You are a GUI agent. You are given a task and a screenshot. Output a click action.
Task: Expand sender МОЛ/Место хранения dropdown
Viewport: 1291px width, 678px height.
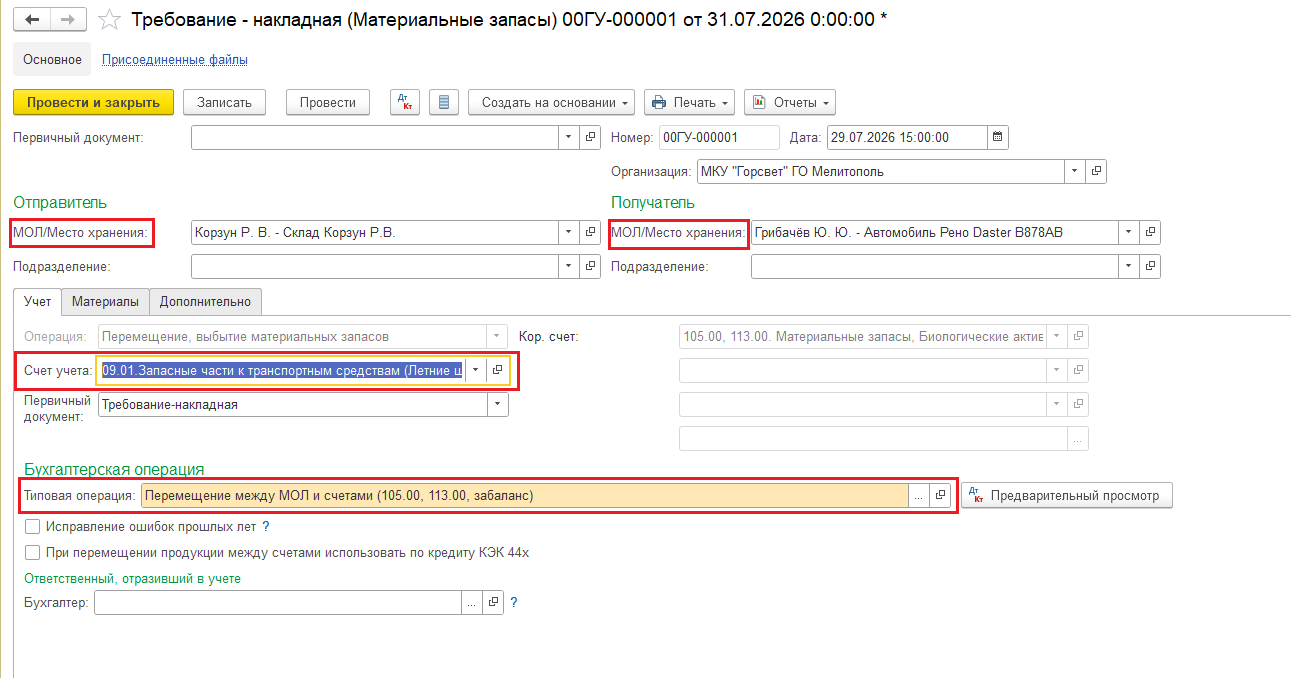point(569,232)
